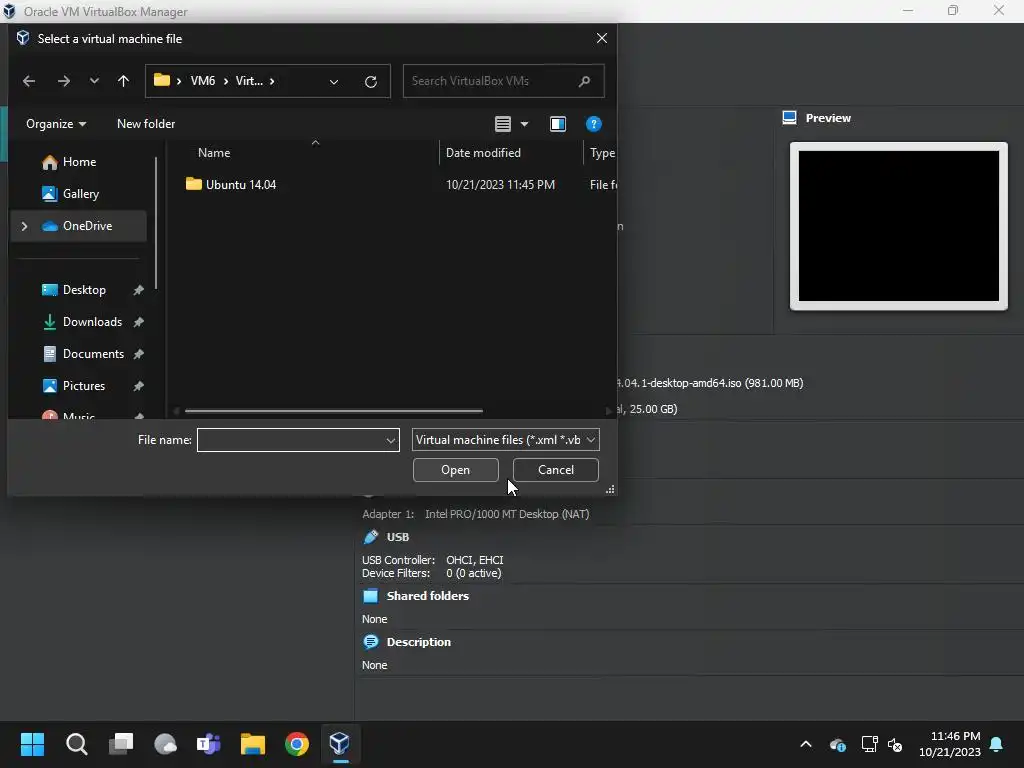Click the Preview section header in VirtualBox Manager
Screen dimensions: 1024x768
coord(827,118)
